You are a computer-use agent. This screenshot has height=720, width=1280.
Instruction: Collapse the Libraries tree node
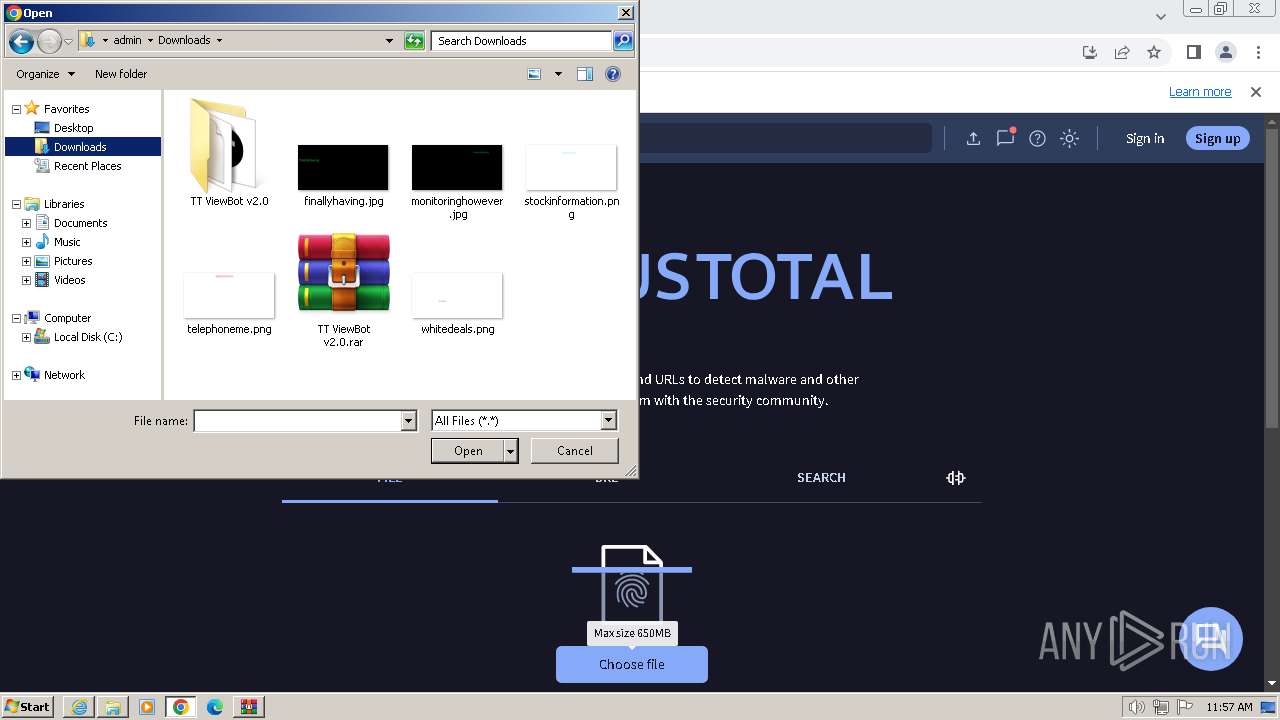pos(16,204)
